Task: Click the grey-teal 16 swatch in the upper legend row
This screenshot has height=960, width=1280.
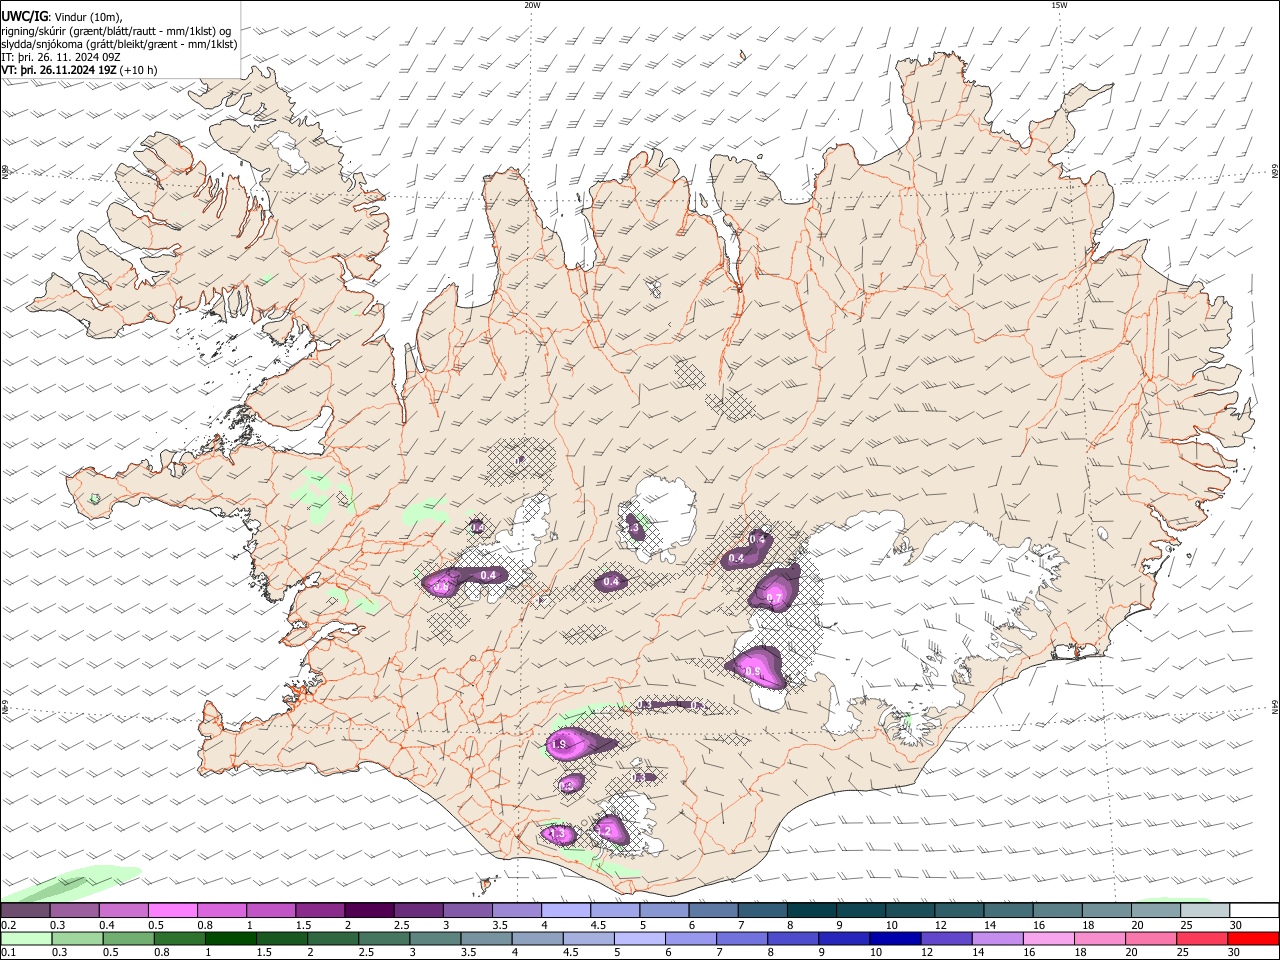Action: (1058, 910)
